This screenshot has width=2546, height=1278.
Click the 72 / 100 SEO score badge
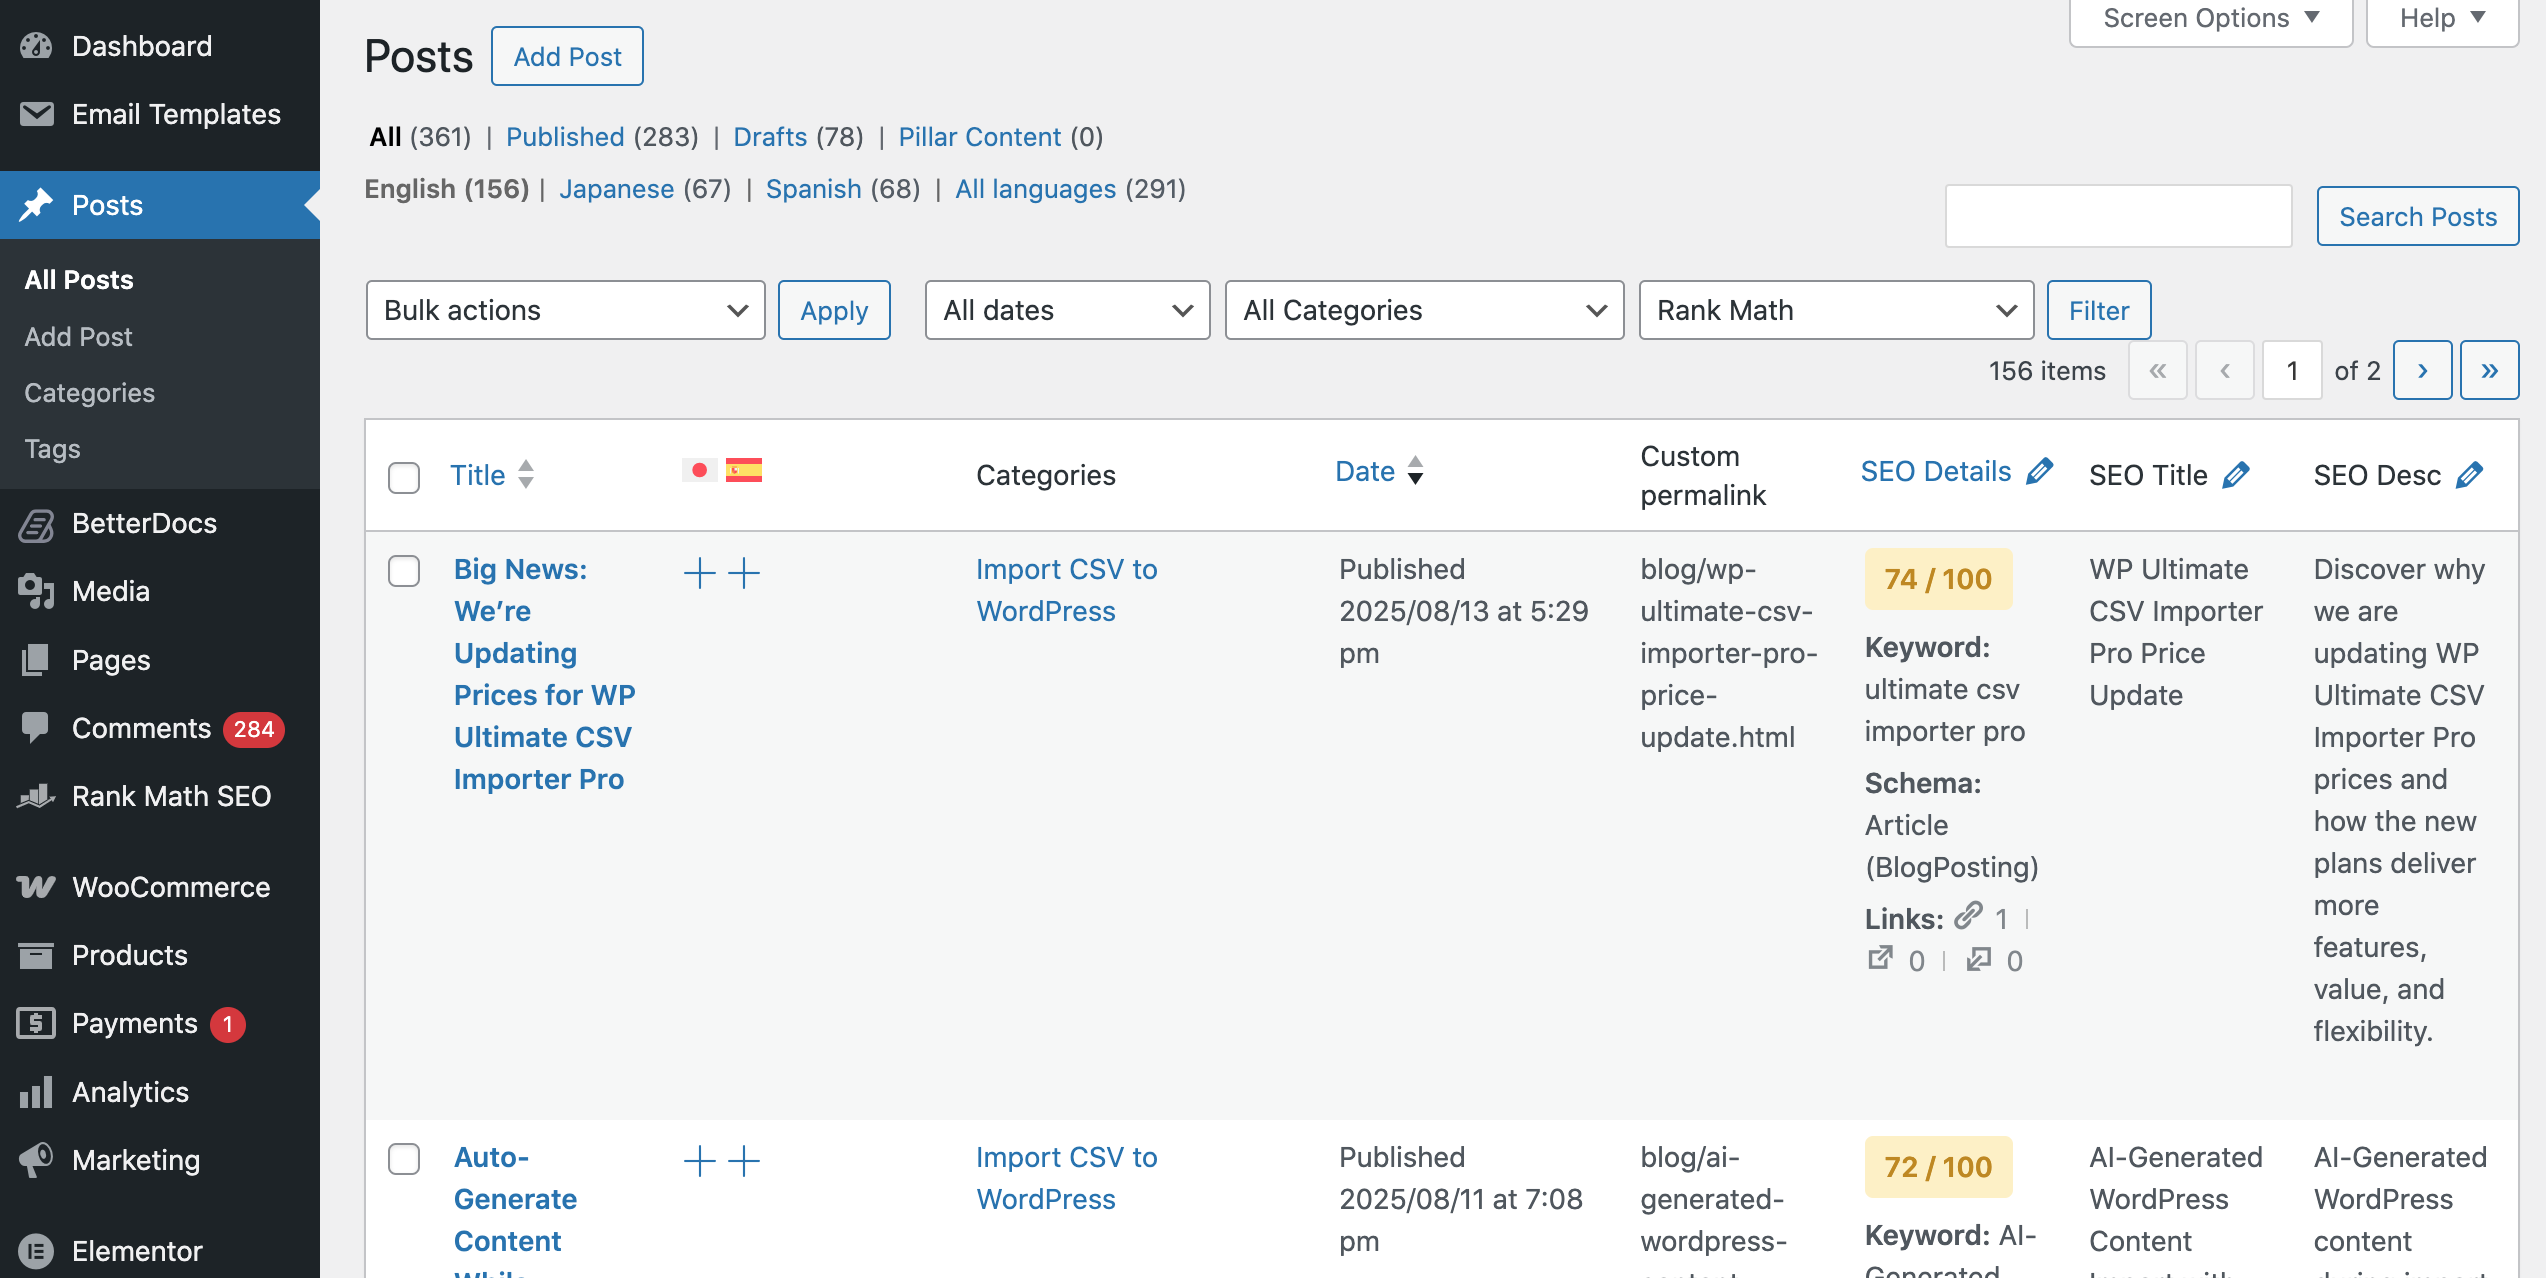[1938, 1167]
